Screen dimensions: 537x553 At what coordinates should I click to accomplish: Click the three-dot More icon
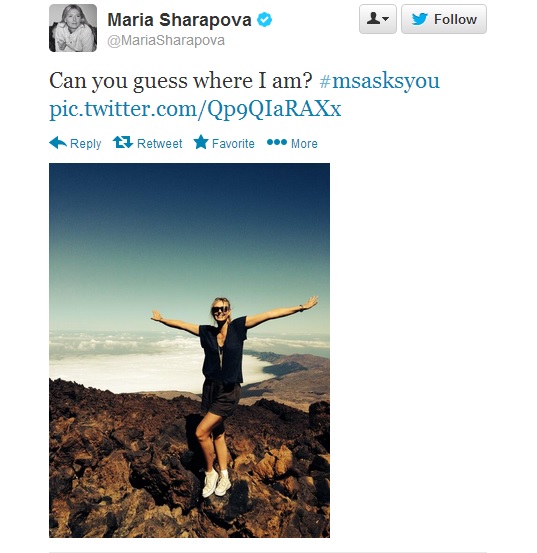277,142
